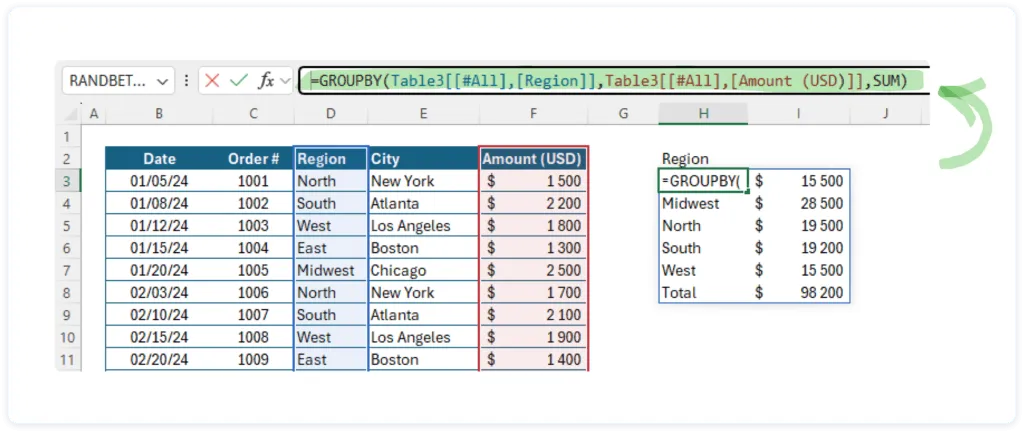
Task: Click the three-dot Name Box resize handle
Action: [187, 80]
